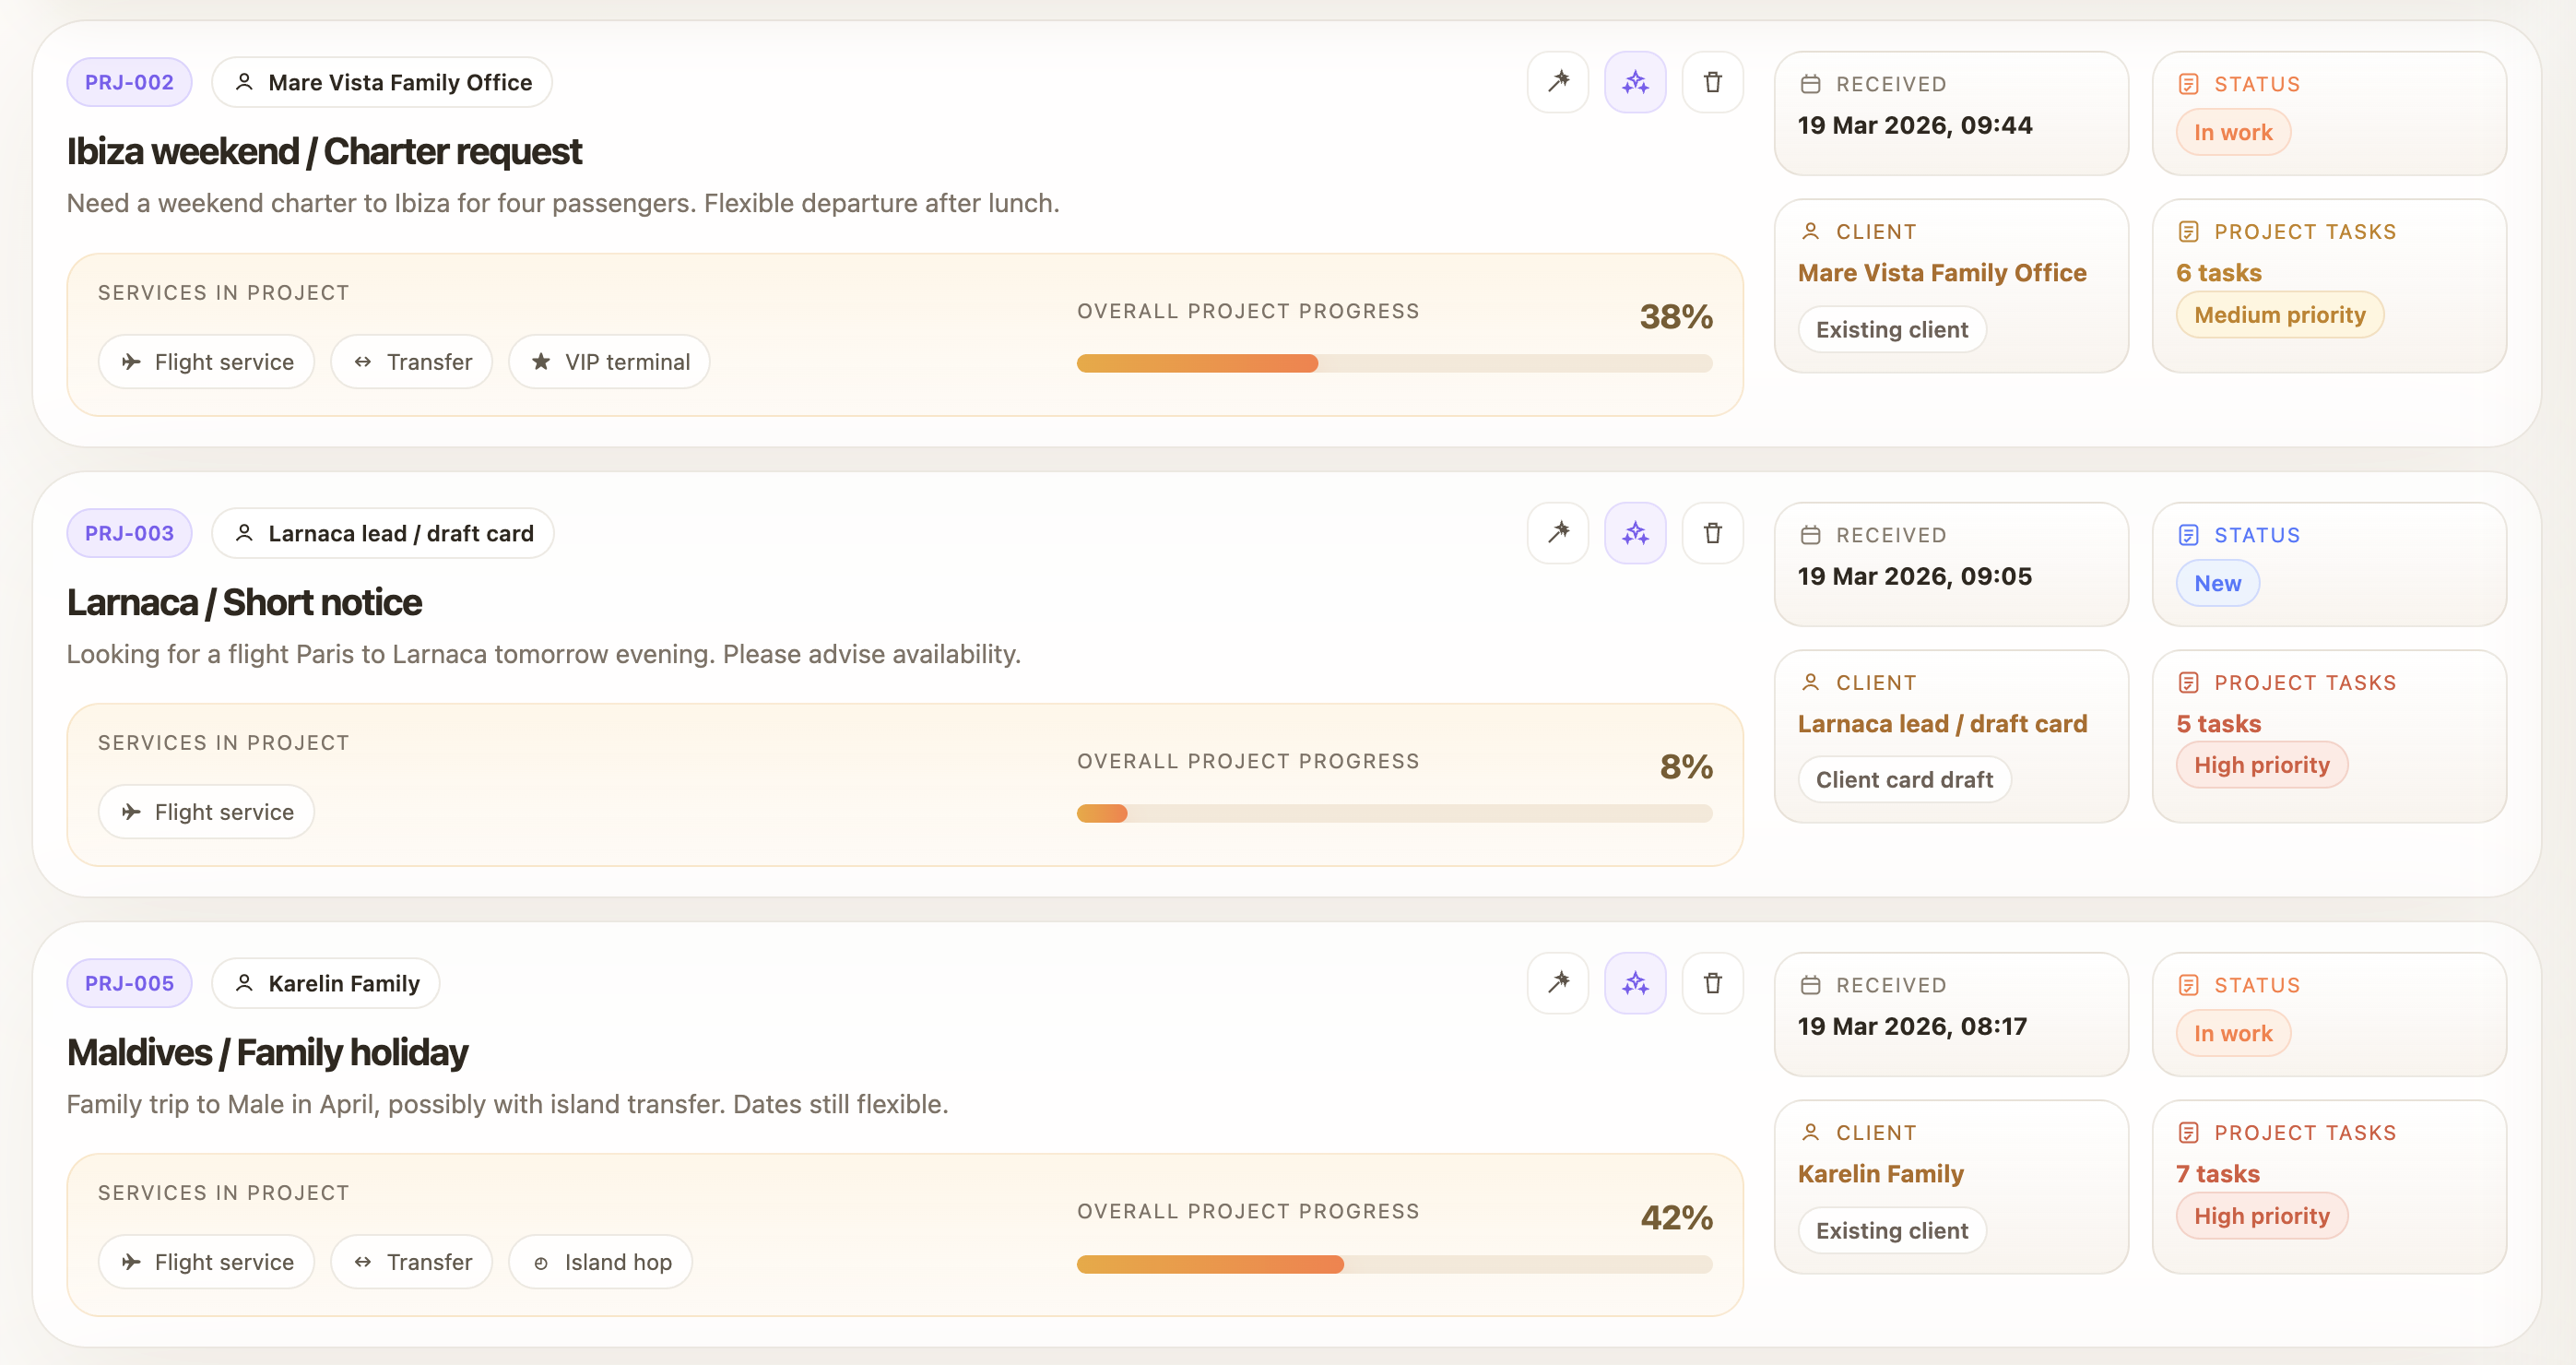Click the Island hop icon on Maldives card

pyautogui.click(x=540, y=1261)
